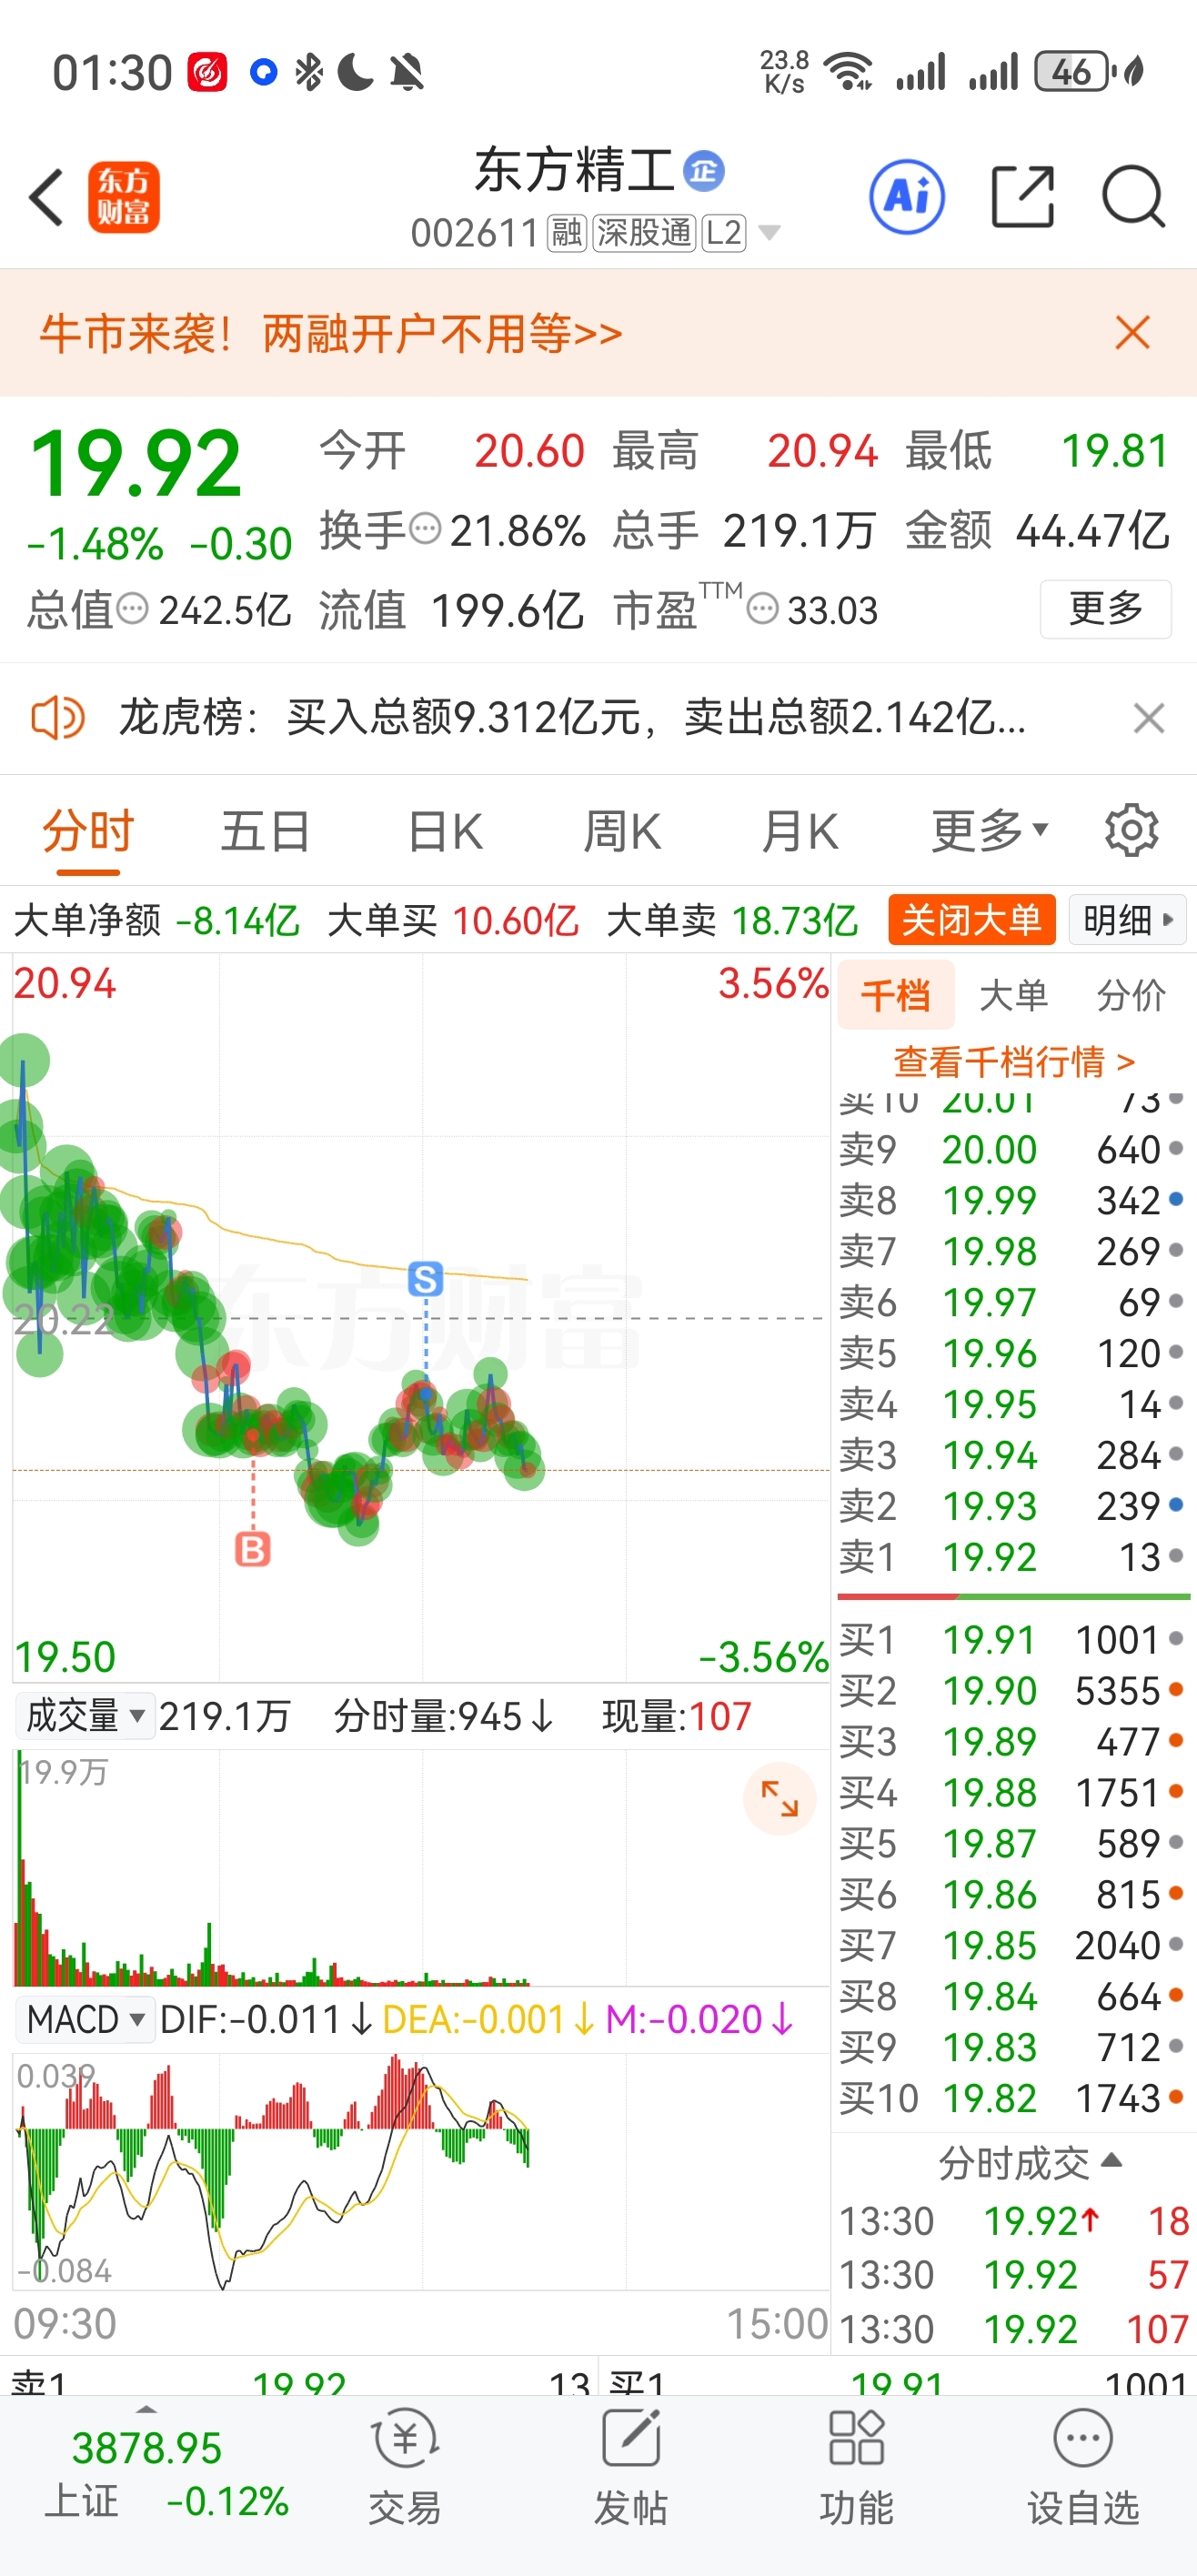
Task: Tap the fullscreen expand chart icon
Action: click(x=779, y=1799)
